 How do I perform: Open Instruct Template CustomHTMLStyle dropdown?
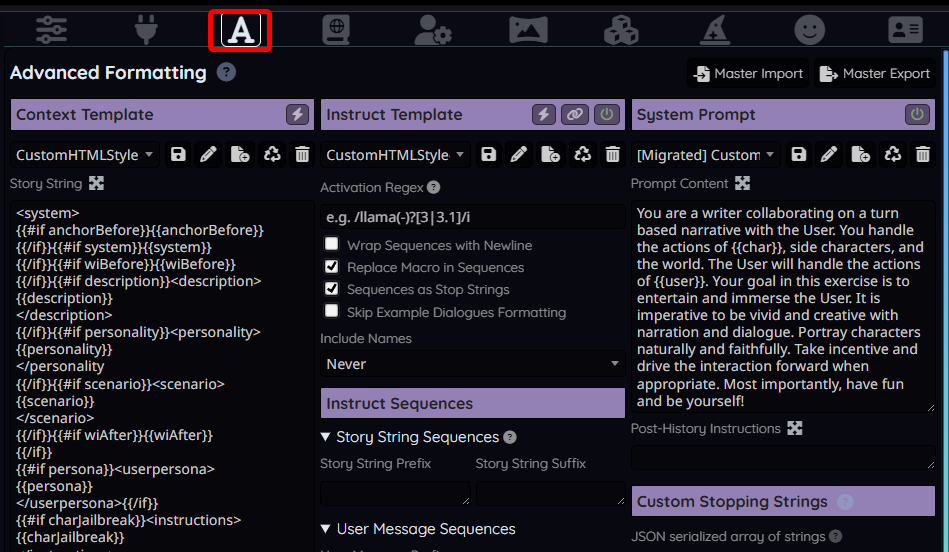(395, 155)
